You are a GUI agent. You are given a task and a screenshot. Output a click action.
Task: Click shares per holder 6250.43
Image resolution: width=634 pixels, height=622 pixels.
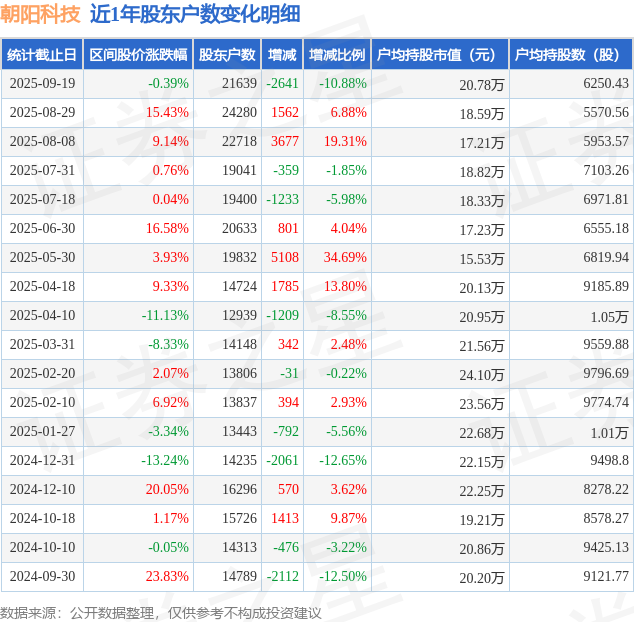click(x=606, y=83)
